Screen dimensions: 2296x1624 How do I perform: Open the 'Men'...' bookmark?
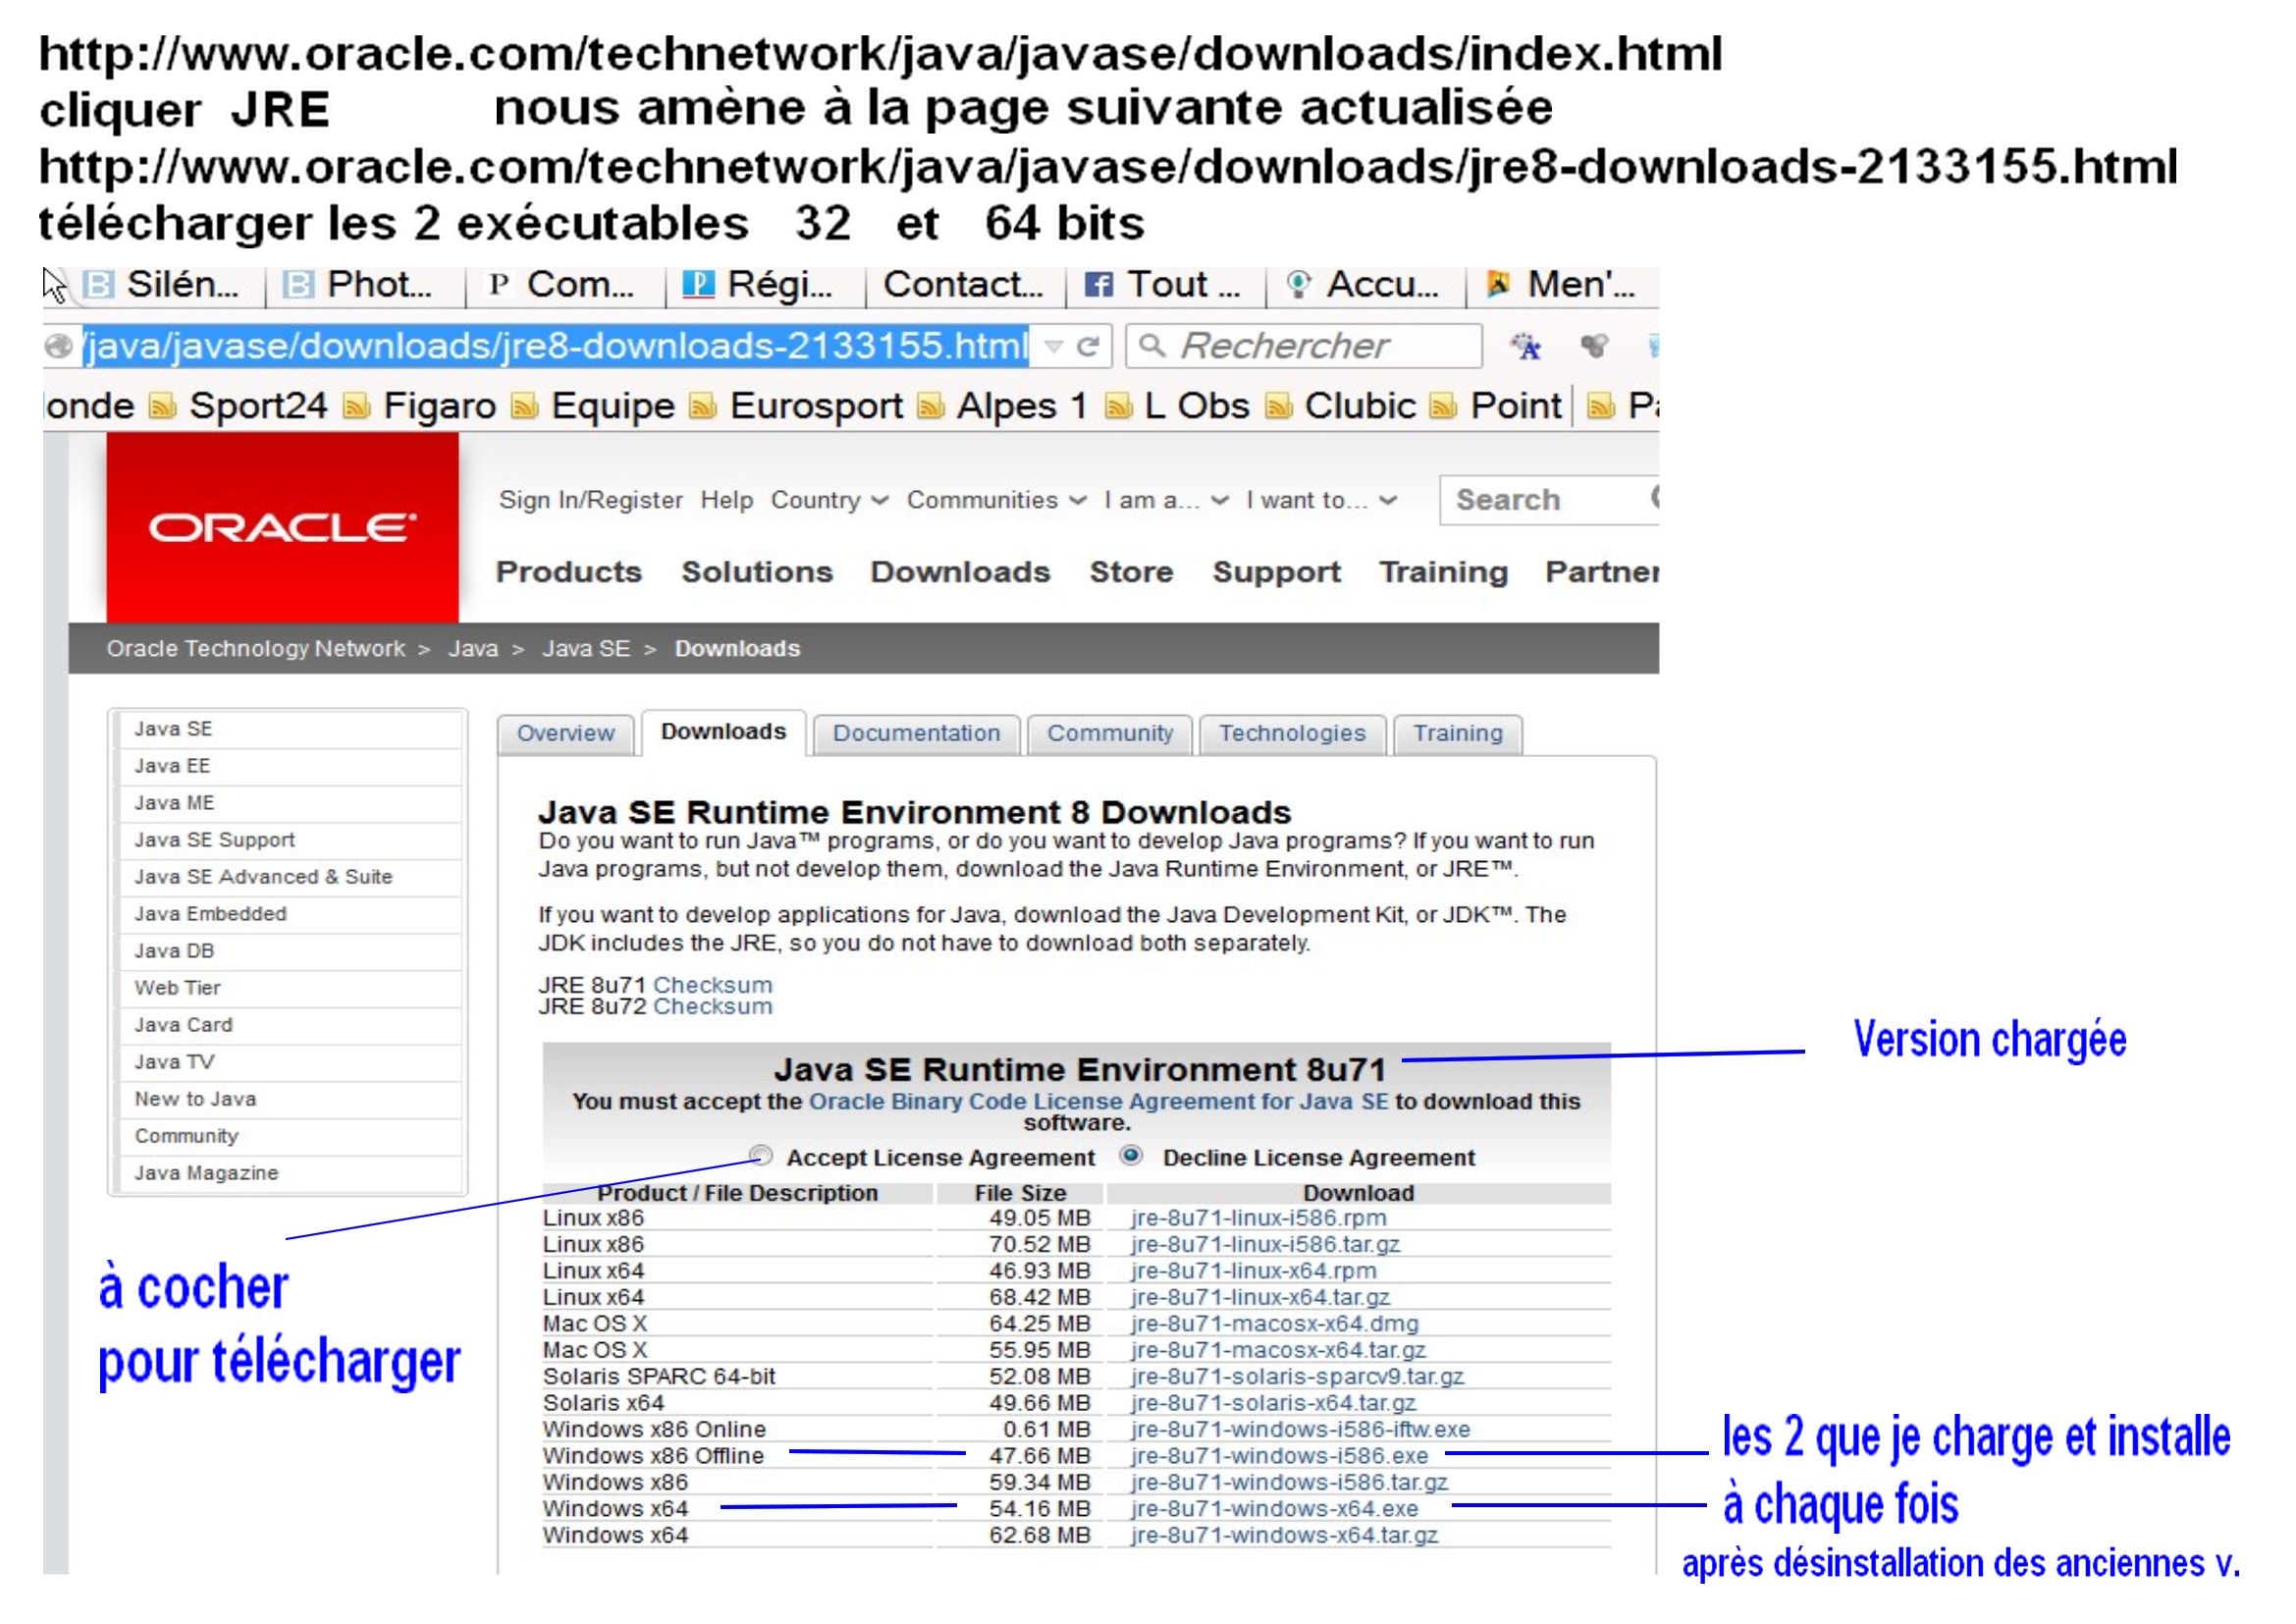click(x=1561, y=285)
